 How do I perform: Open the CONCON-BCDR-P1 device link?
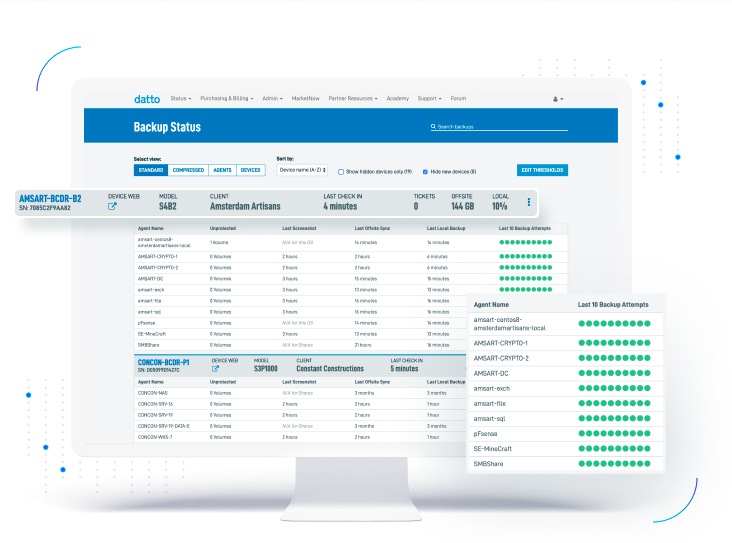[x=163, y=362]
